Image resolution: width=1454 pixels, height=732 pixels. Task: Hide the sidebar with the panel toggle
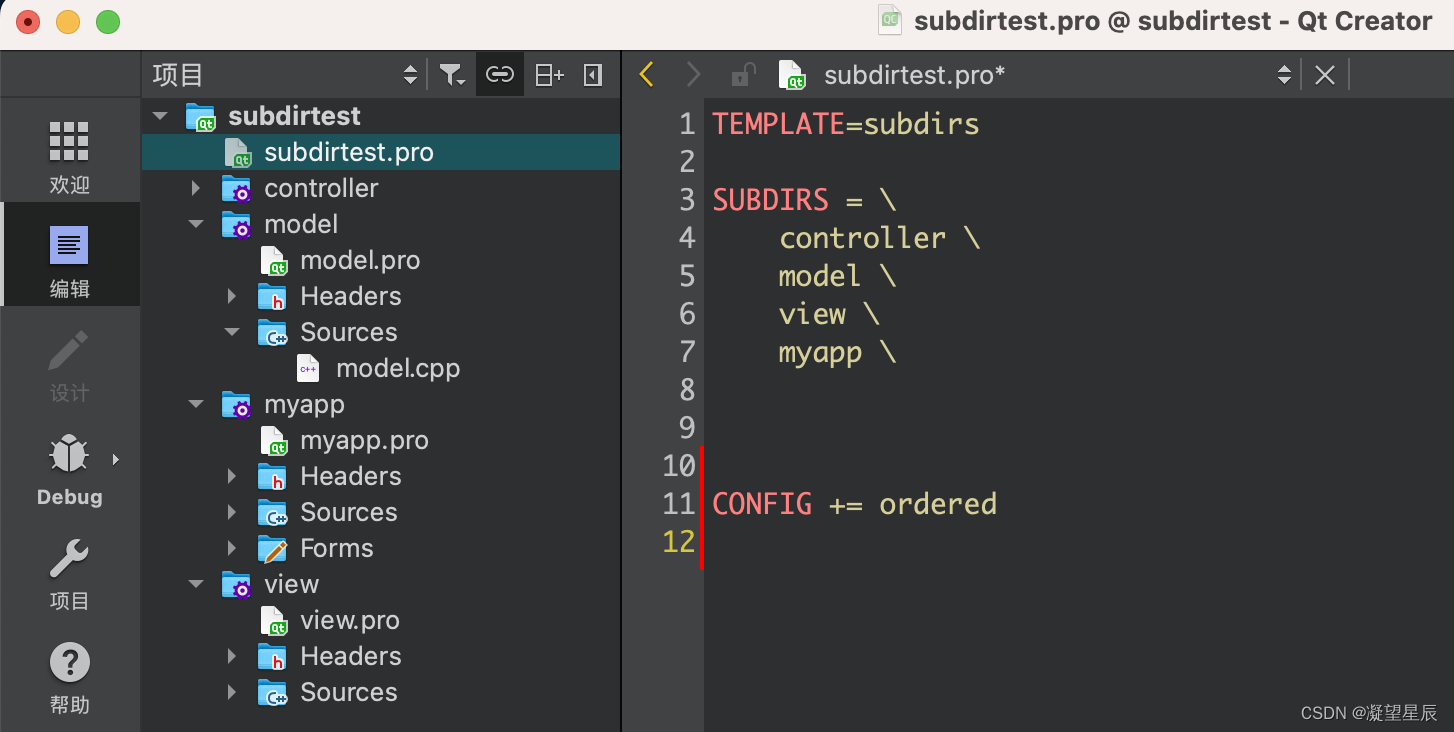(x=592, y=74)
